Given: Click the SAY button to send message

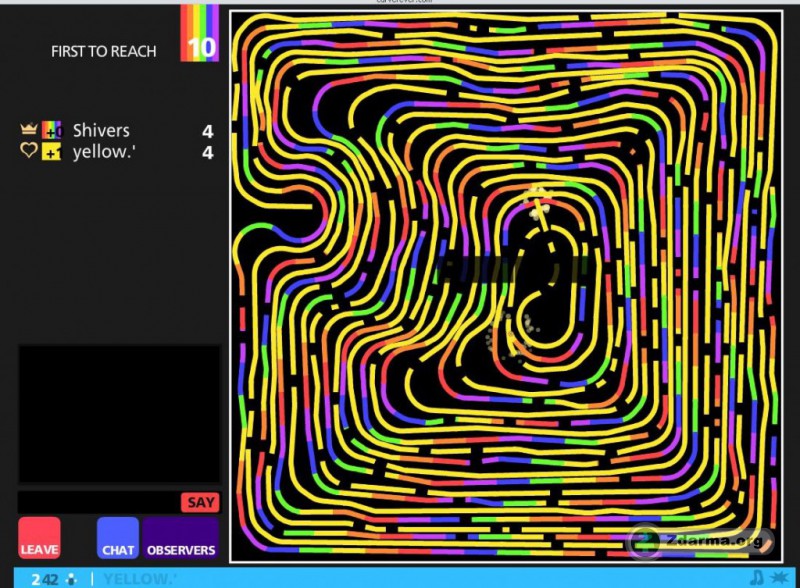Looking at the screenshot, I should point(201,502).
